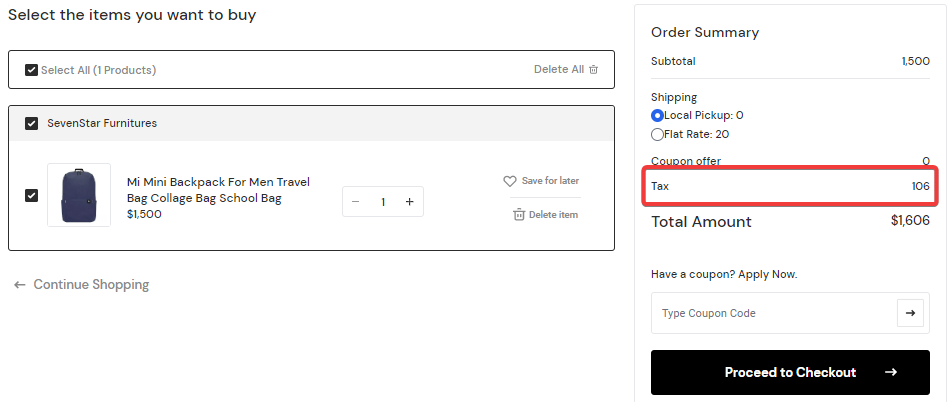949x402 pixels.
Task: Toggle the Select All products checkbox
Action: click(32, 70)
